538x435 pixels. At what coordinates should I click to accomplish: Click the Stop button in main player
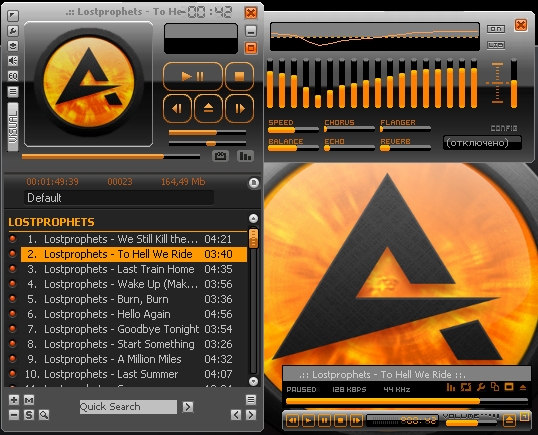[x=239, y=76]
